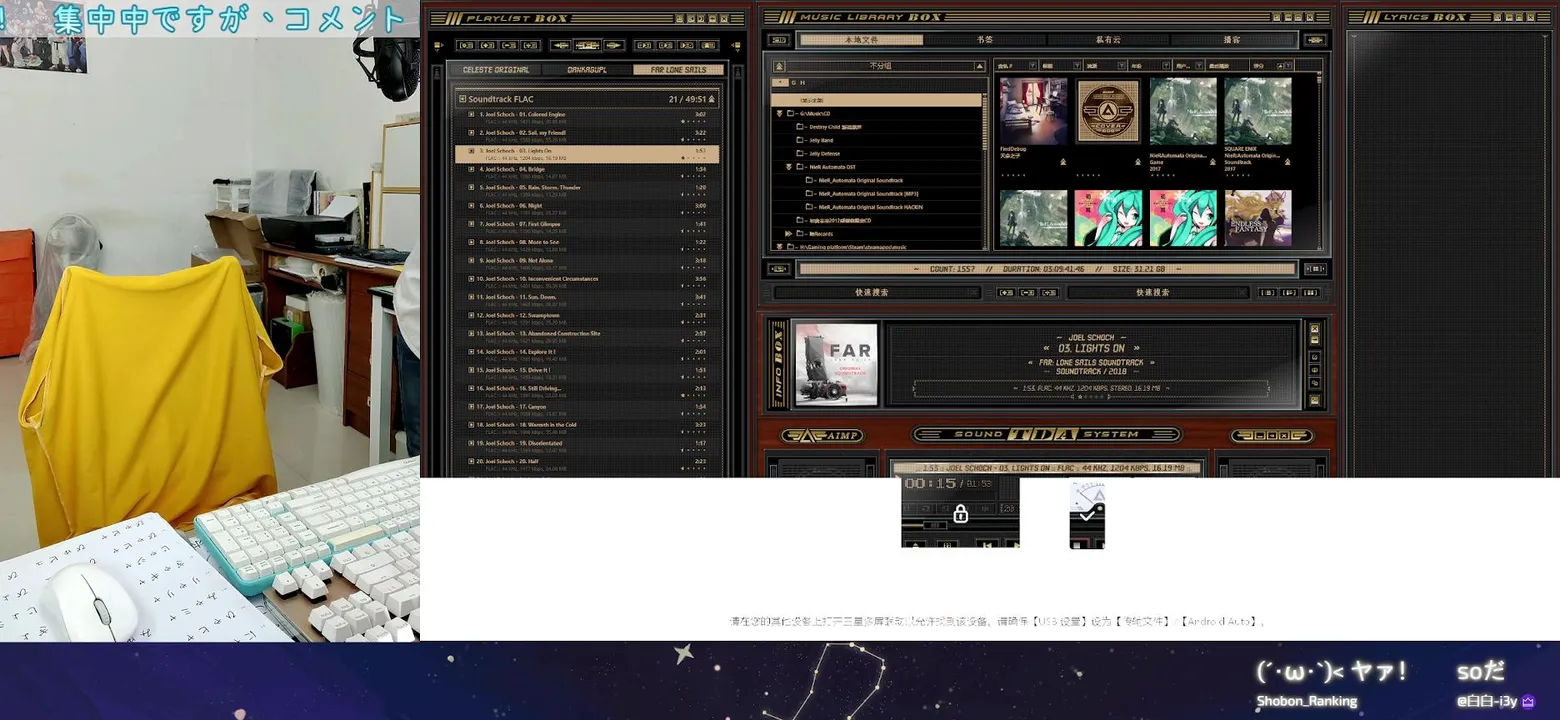Open the Dankagupl playlist tab
Image resolution: width=1560 pixels, height=720 pixels.
tap(587, 70)
